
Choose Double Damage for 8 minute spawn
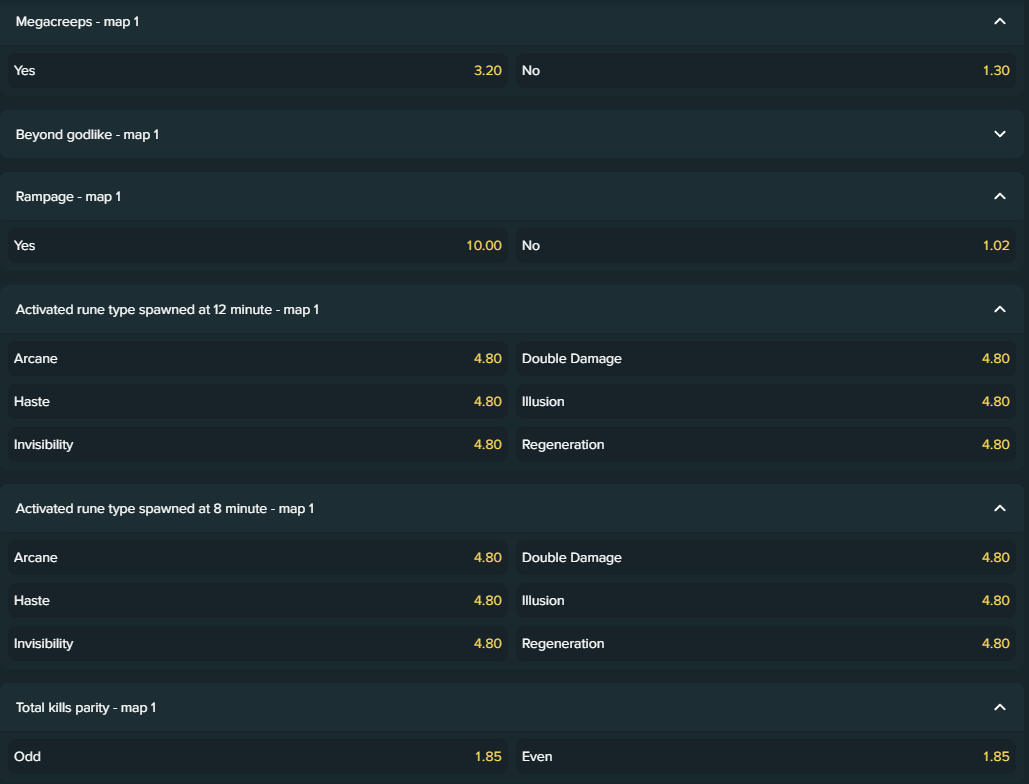click(765, 557)
